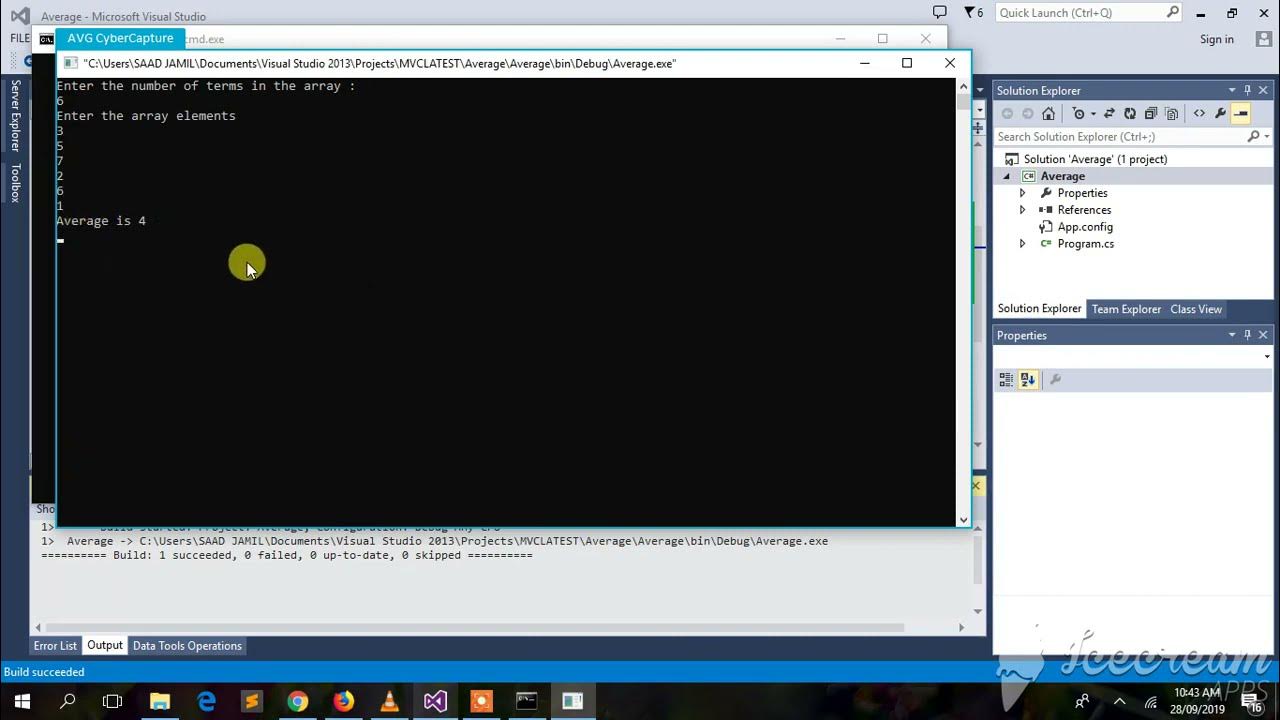Click feedback speech bubble icon in title bar
The image size is (1280, 720).
point(939,13)
